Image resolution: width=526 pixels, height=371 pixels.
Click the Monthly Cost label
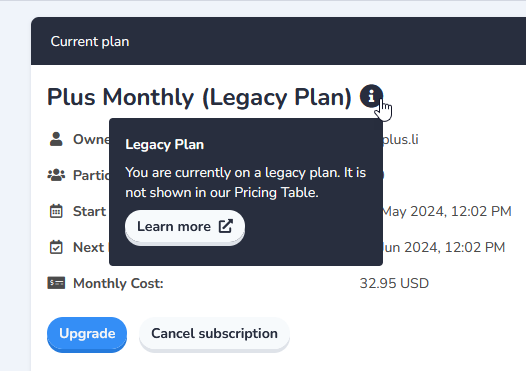point(118,283)
